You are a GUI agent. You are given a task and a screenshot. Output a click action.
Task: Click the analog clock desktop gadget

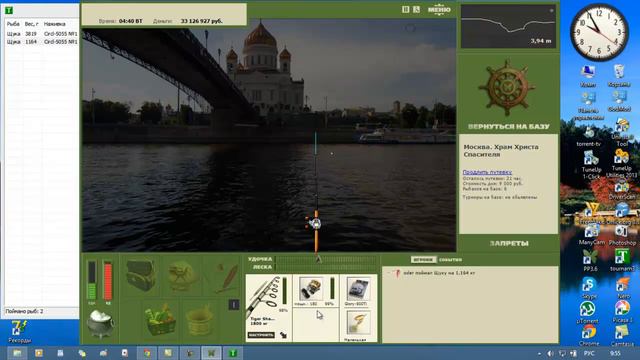599,33
